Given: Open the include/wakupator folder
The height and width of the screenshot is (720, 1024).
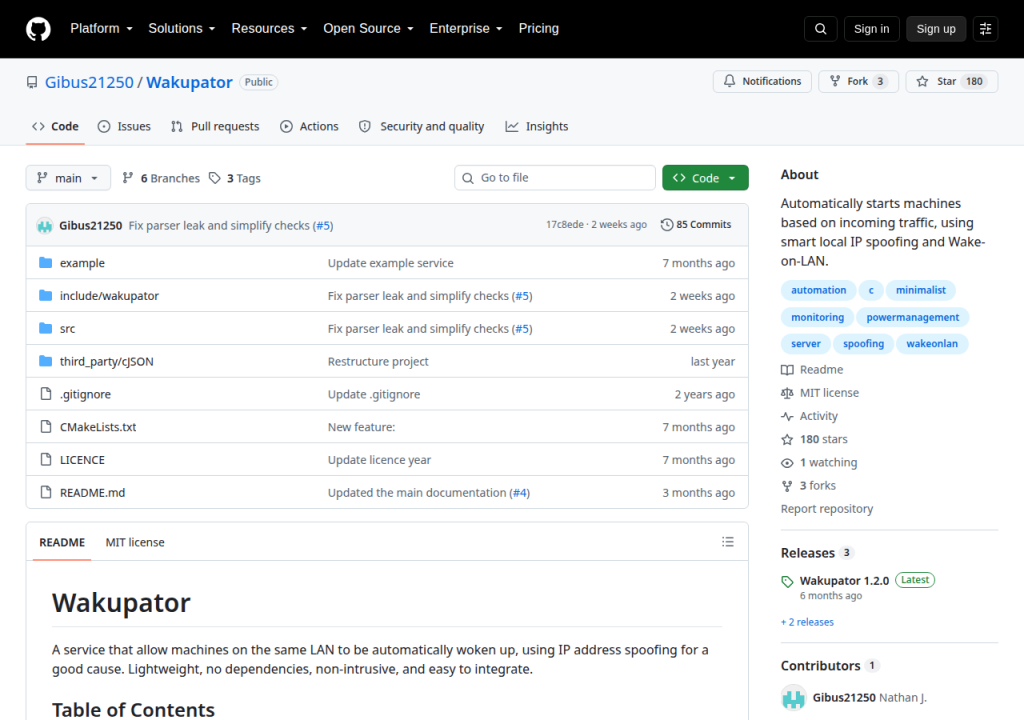Looking at the screenshot, I should (x=109, y=295).
